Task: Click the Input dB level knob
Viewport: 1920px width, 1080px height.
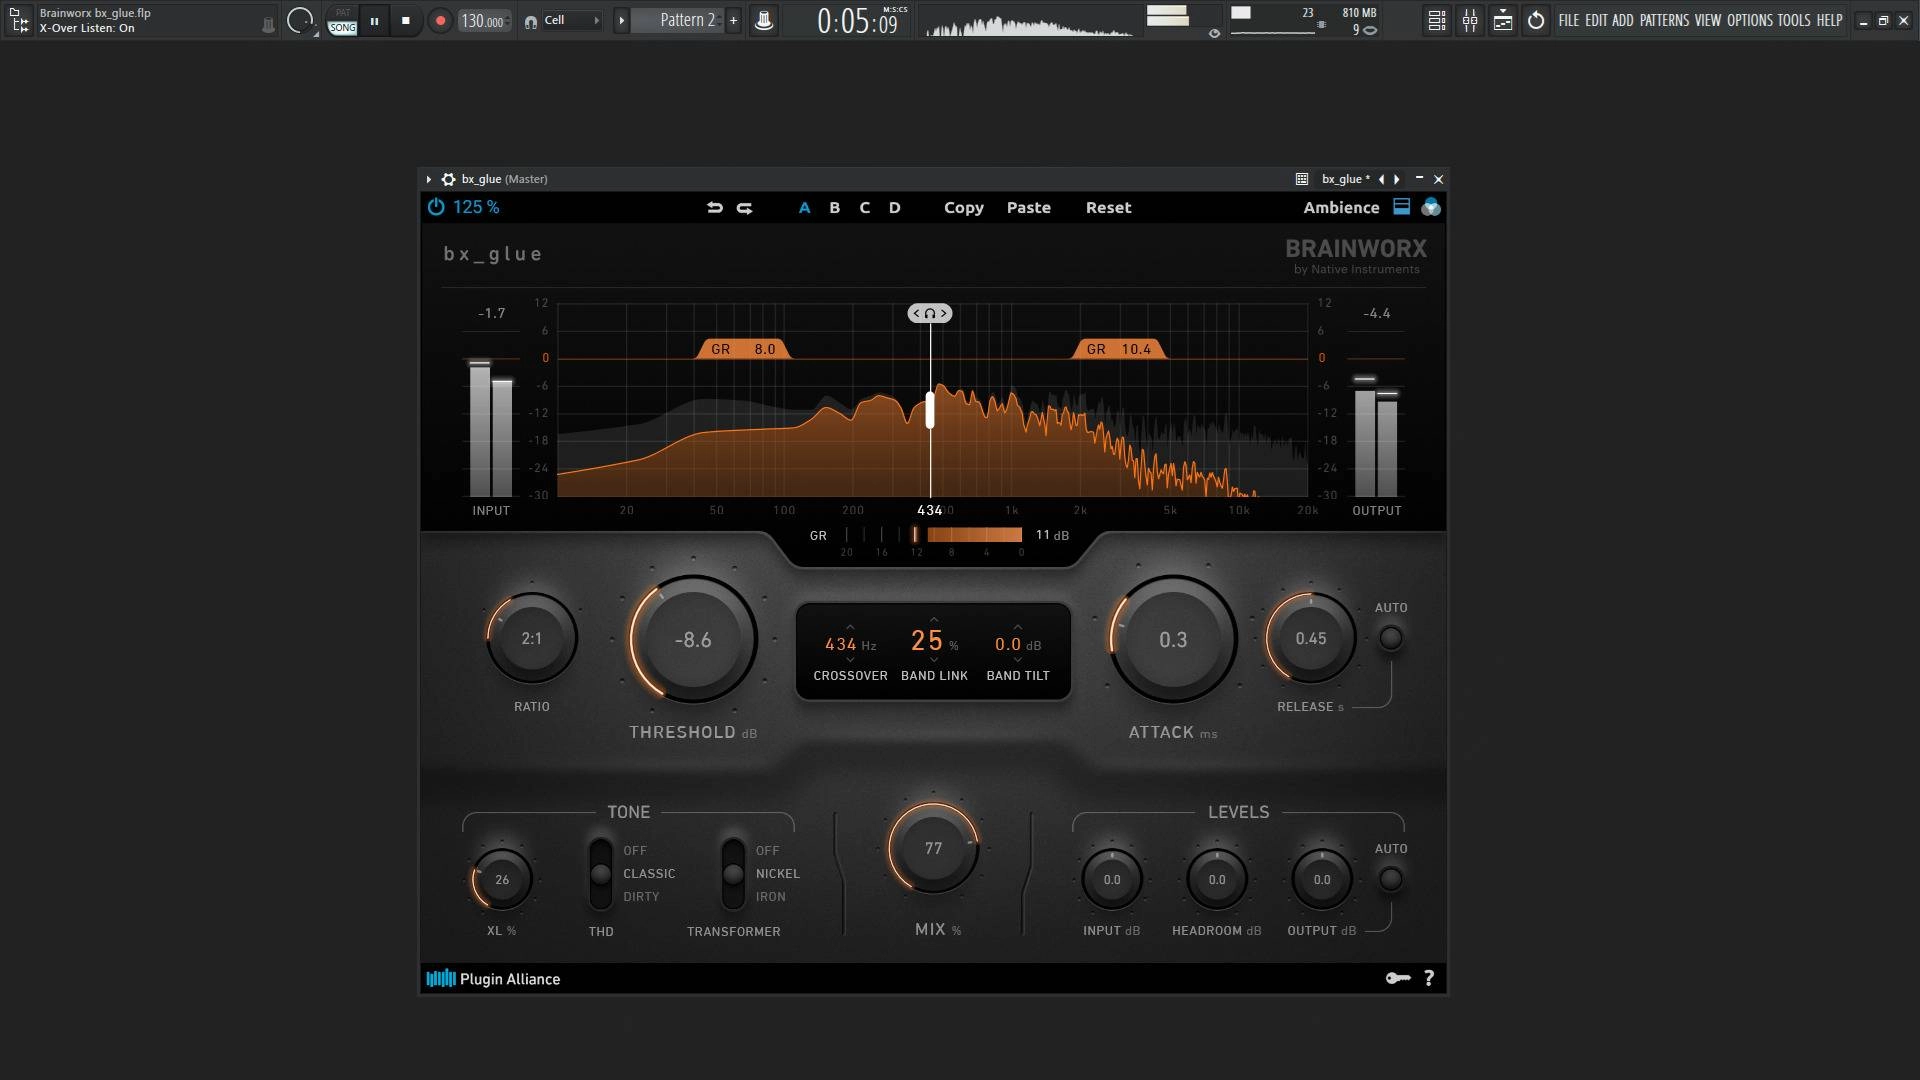Action: (1112, 879)
